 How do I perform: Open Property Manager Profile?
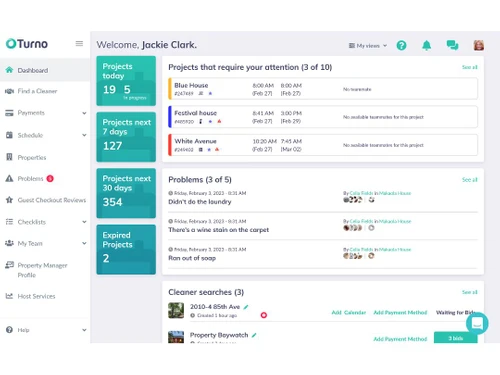(x=42, y=270)
